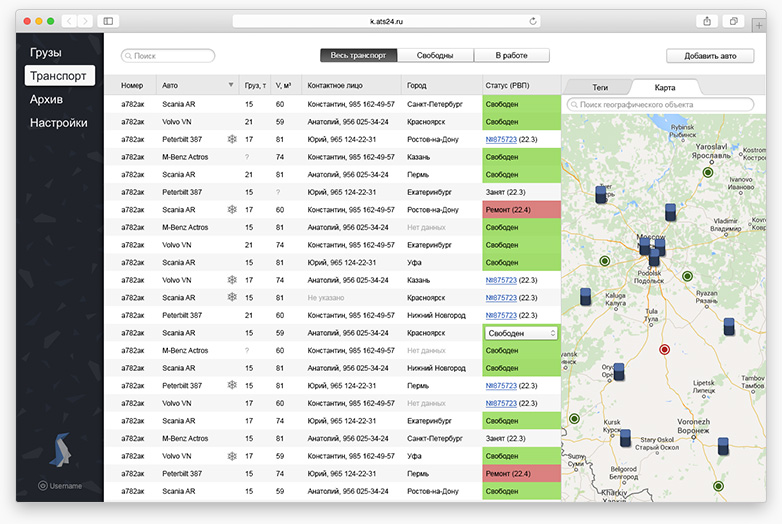This screenshot has height=524, width=782.
Task: Click the Добавить авто button
Action: 710,56
